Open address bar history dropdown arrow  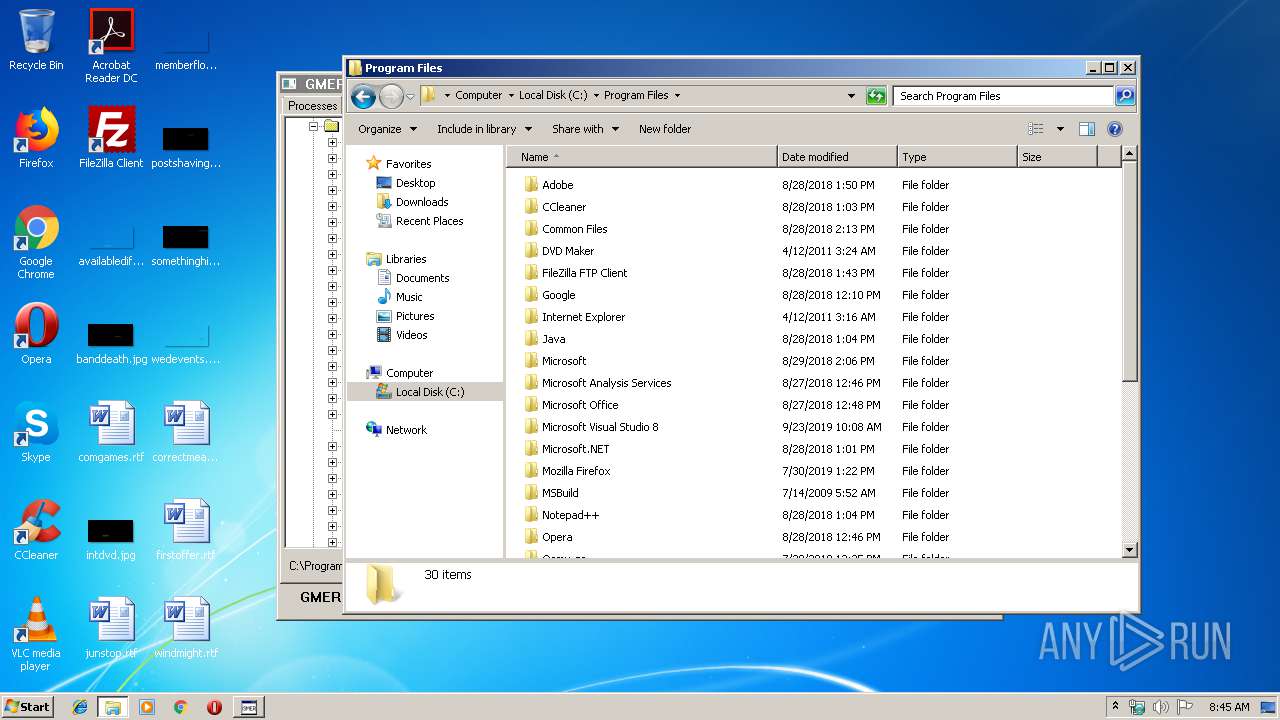(851, 96)
